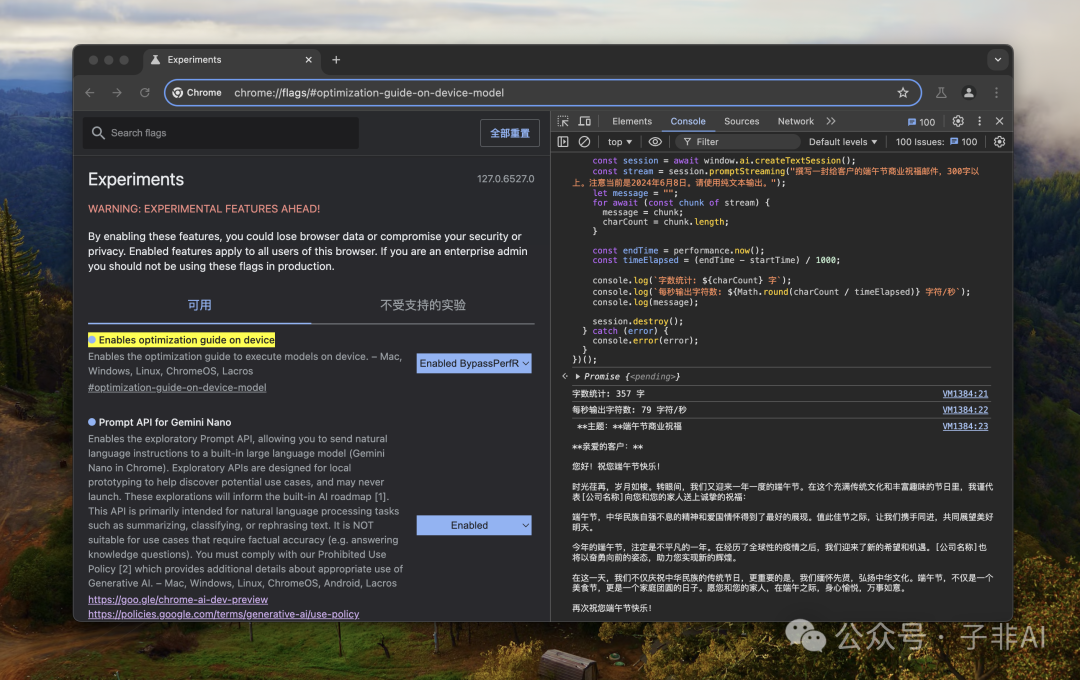Viewport: 1080px width, 680px height.
Task: Open the #optimization-guide-on-device-model link
Action: point(177,387)
